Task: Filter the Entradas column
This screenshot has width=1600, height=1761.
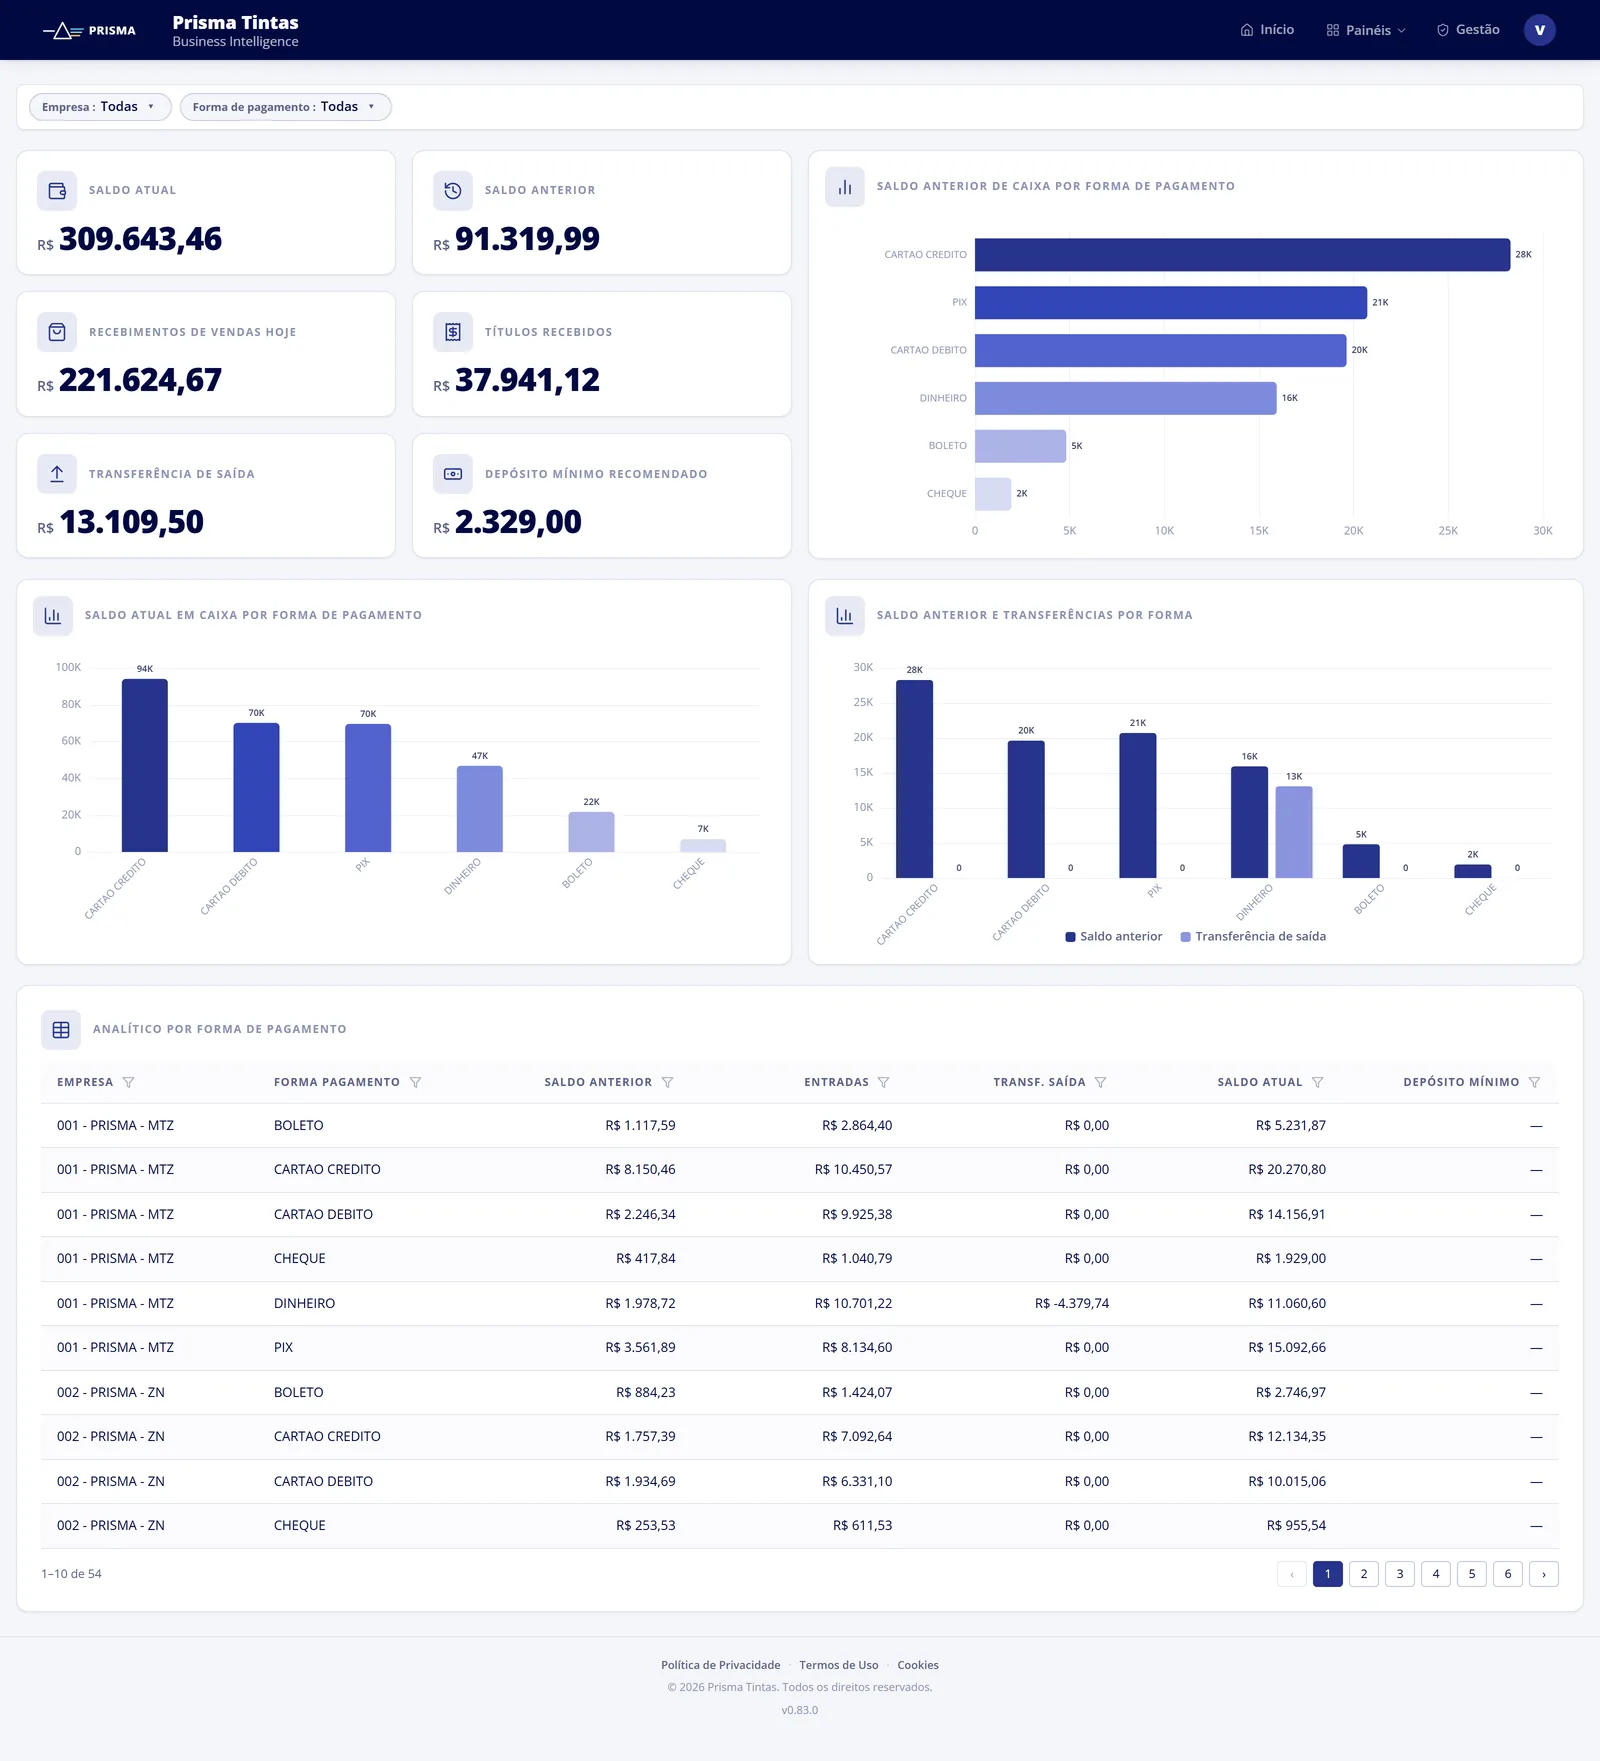Action: pos(883,1082)
